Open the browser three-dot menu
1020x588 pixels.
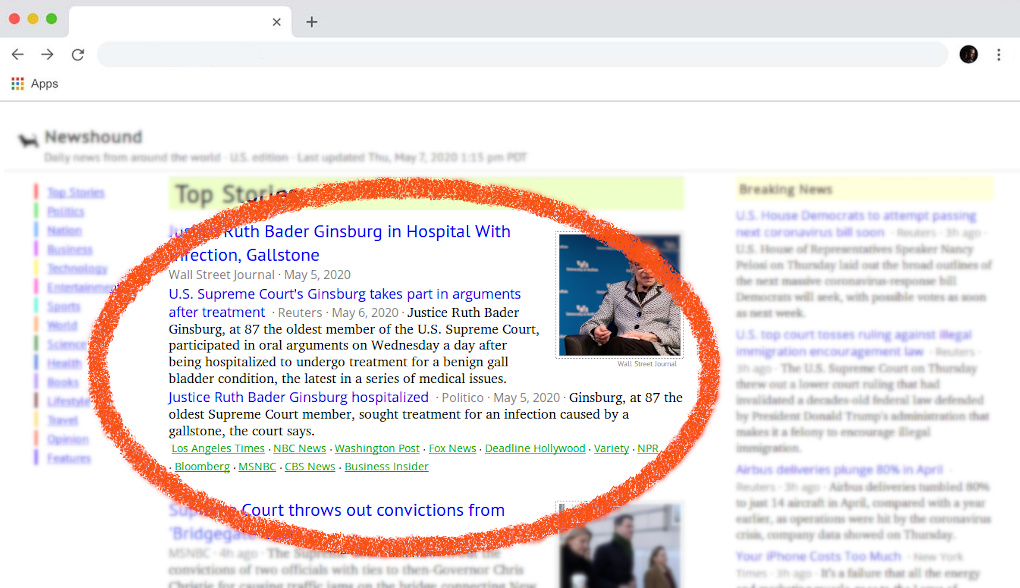tap(998, 54)
